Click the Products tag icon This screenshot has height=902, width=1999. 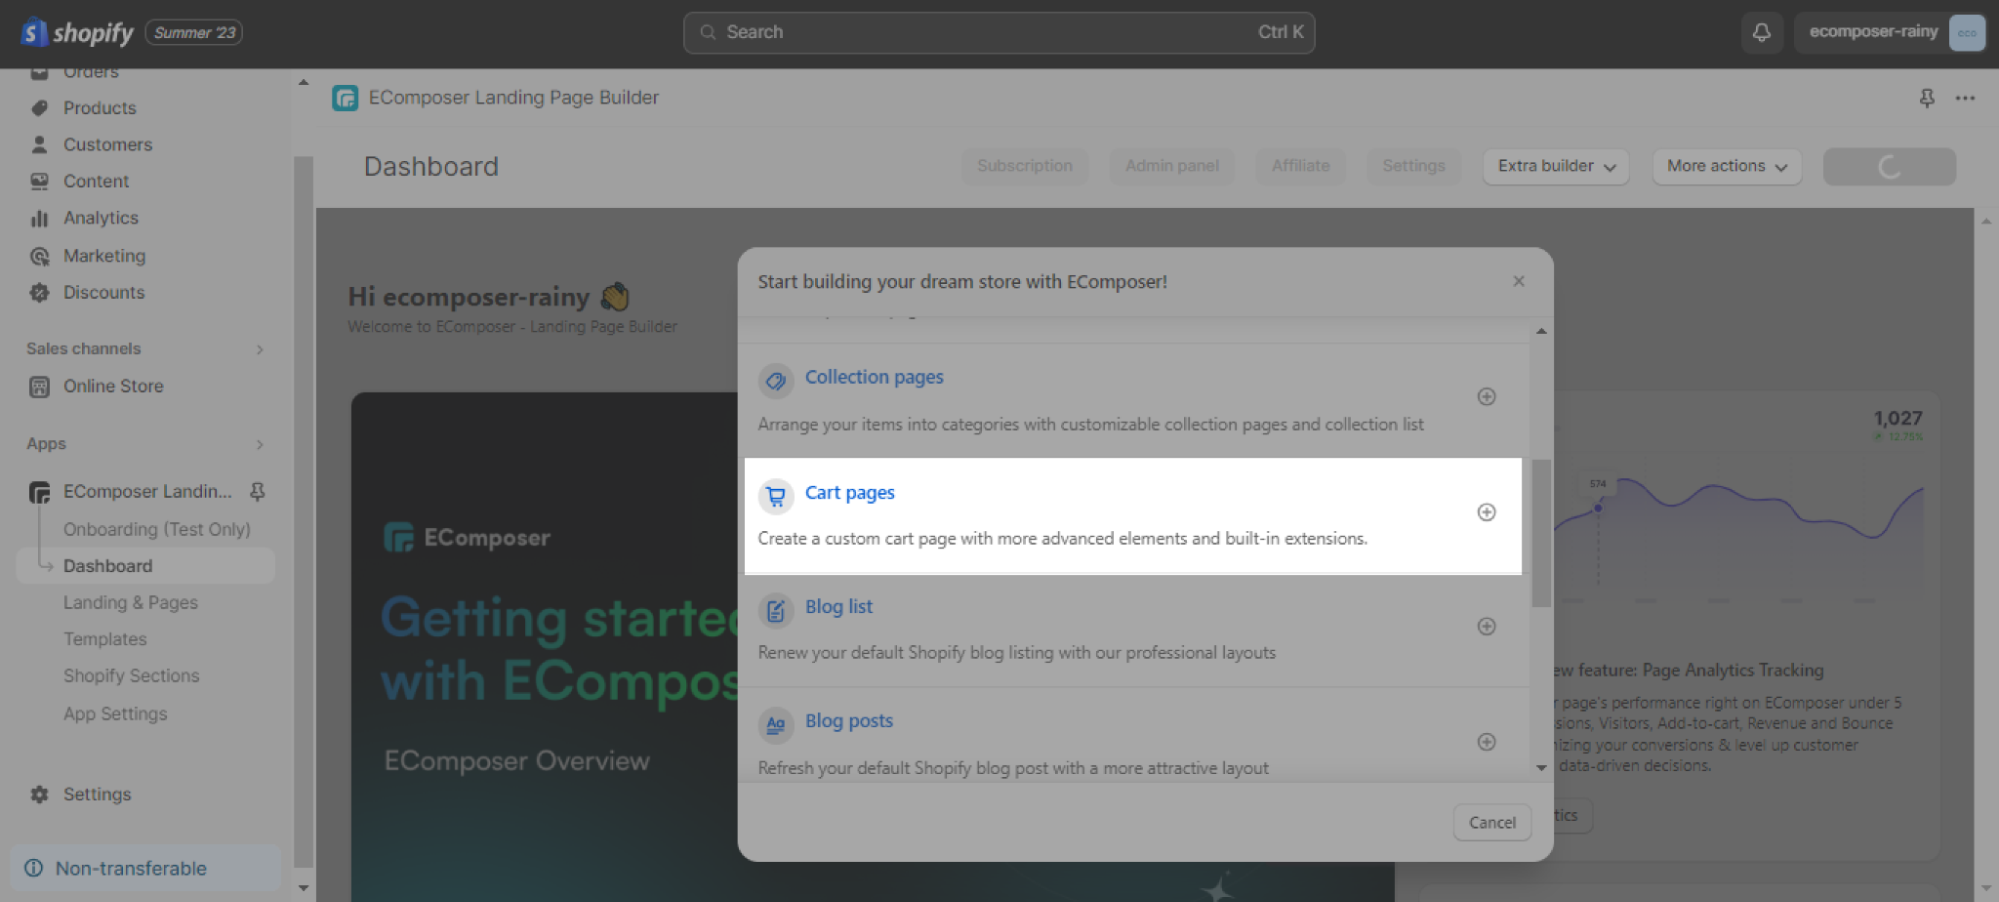tap(39, 108)
